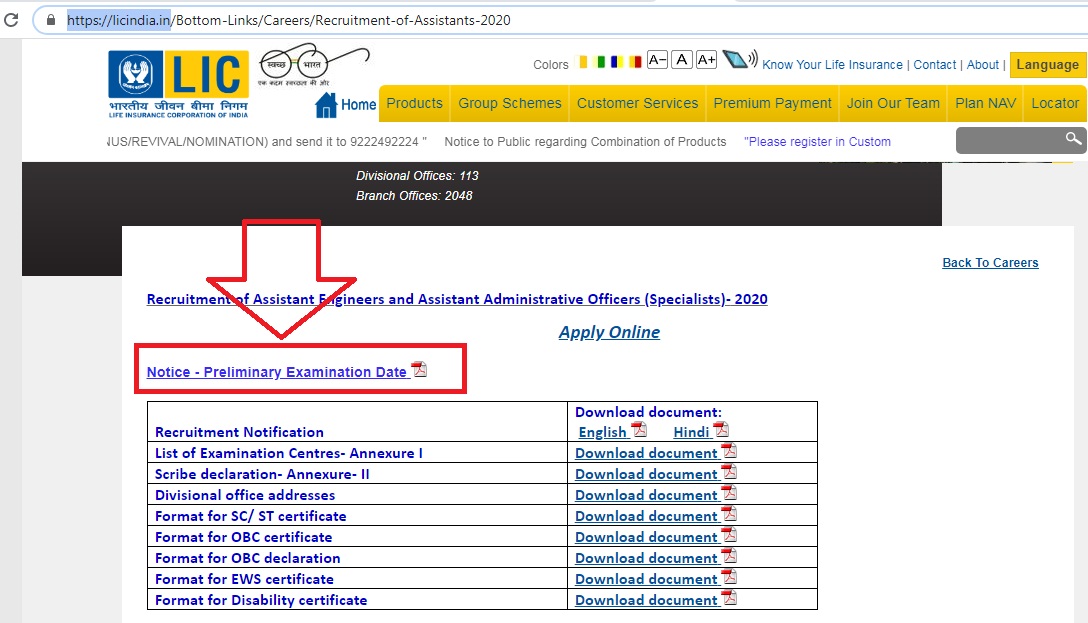Image resolution: width=1088 pixels, height=623 pixels.
Task: Download document for Scribe declaration Annexure II
Action: tap(646, 474)
